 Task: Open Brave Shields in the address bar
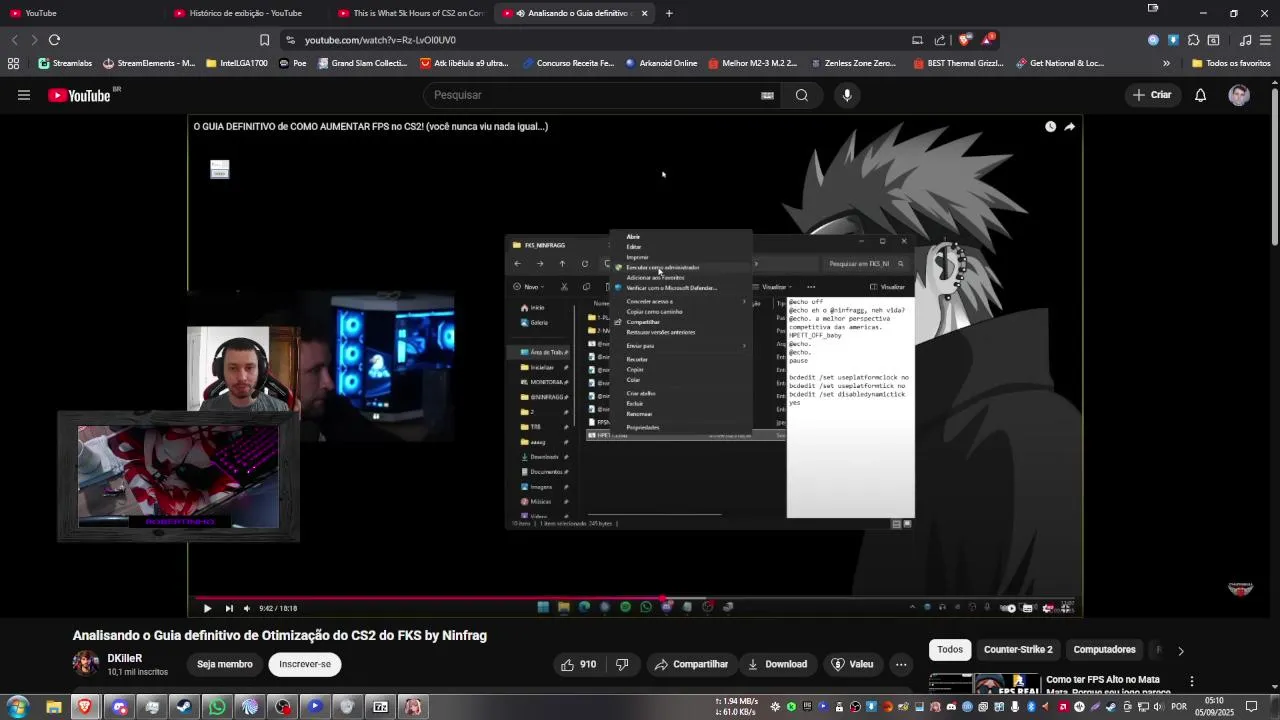point(964,40)
